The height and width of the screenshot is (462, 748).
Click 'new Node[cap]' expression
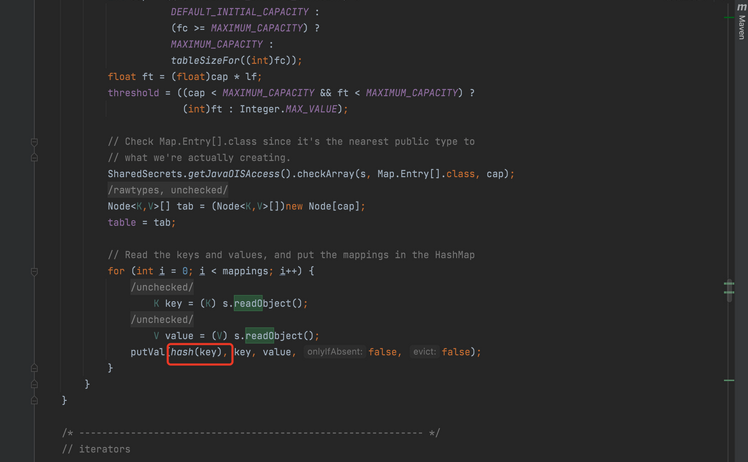pos(322,207)
